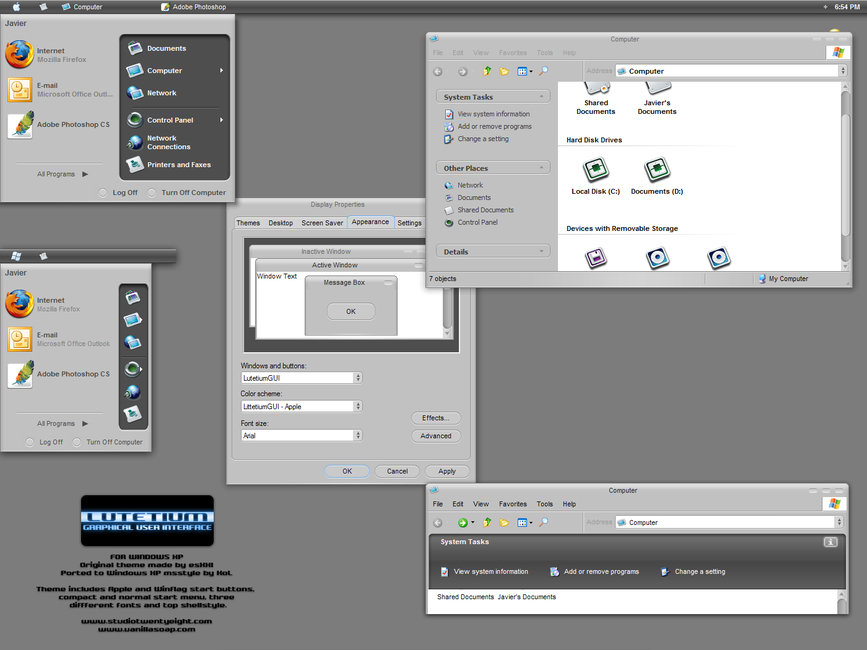Viewport: 867px width, 650px height.
Task: Click Documents icon in compact start menu
Action: 133,298
